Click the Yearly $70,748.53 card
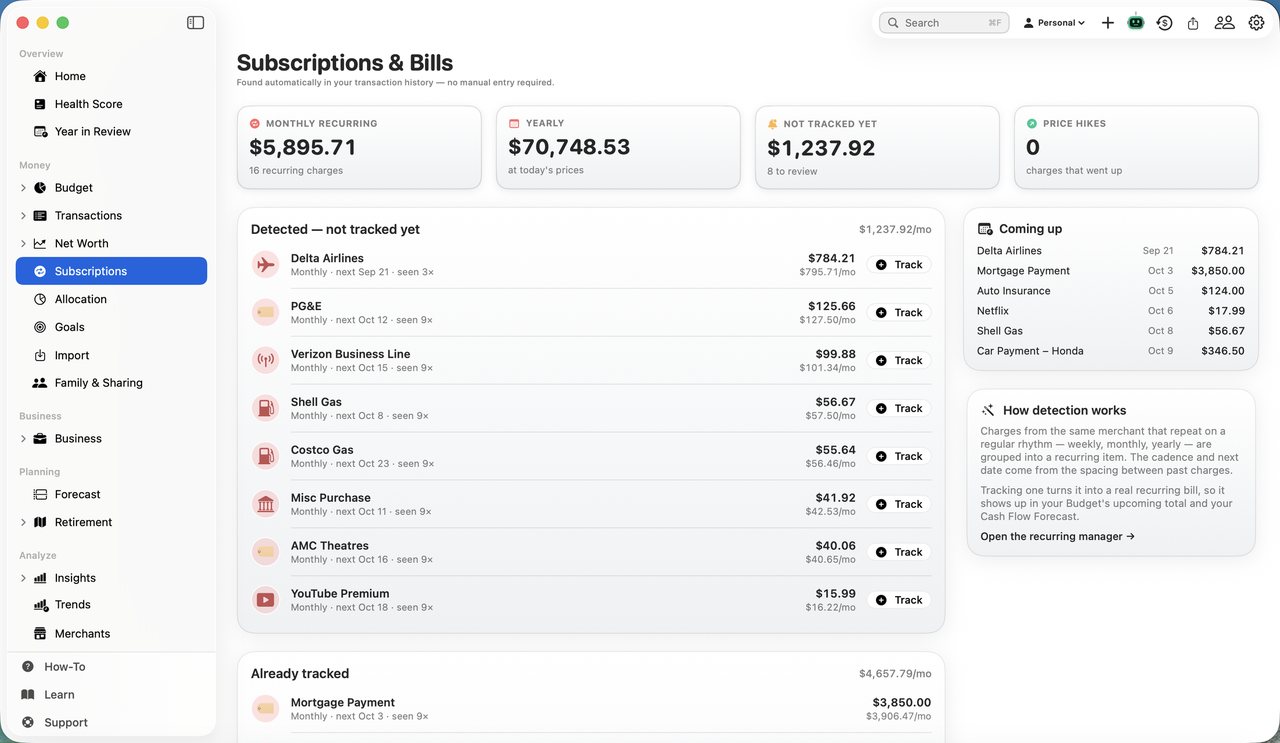Viewport: 1280px width, 743px height. click(x=618, y=147)
